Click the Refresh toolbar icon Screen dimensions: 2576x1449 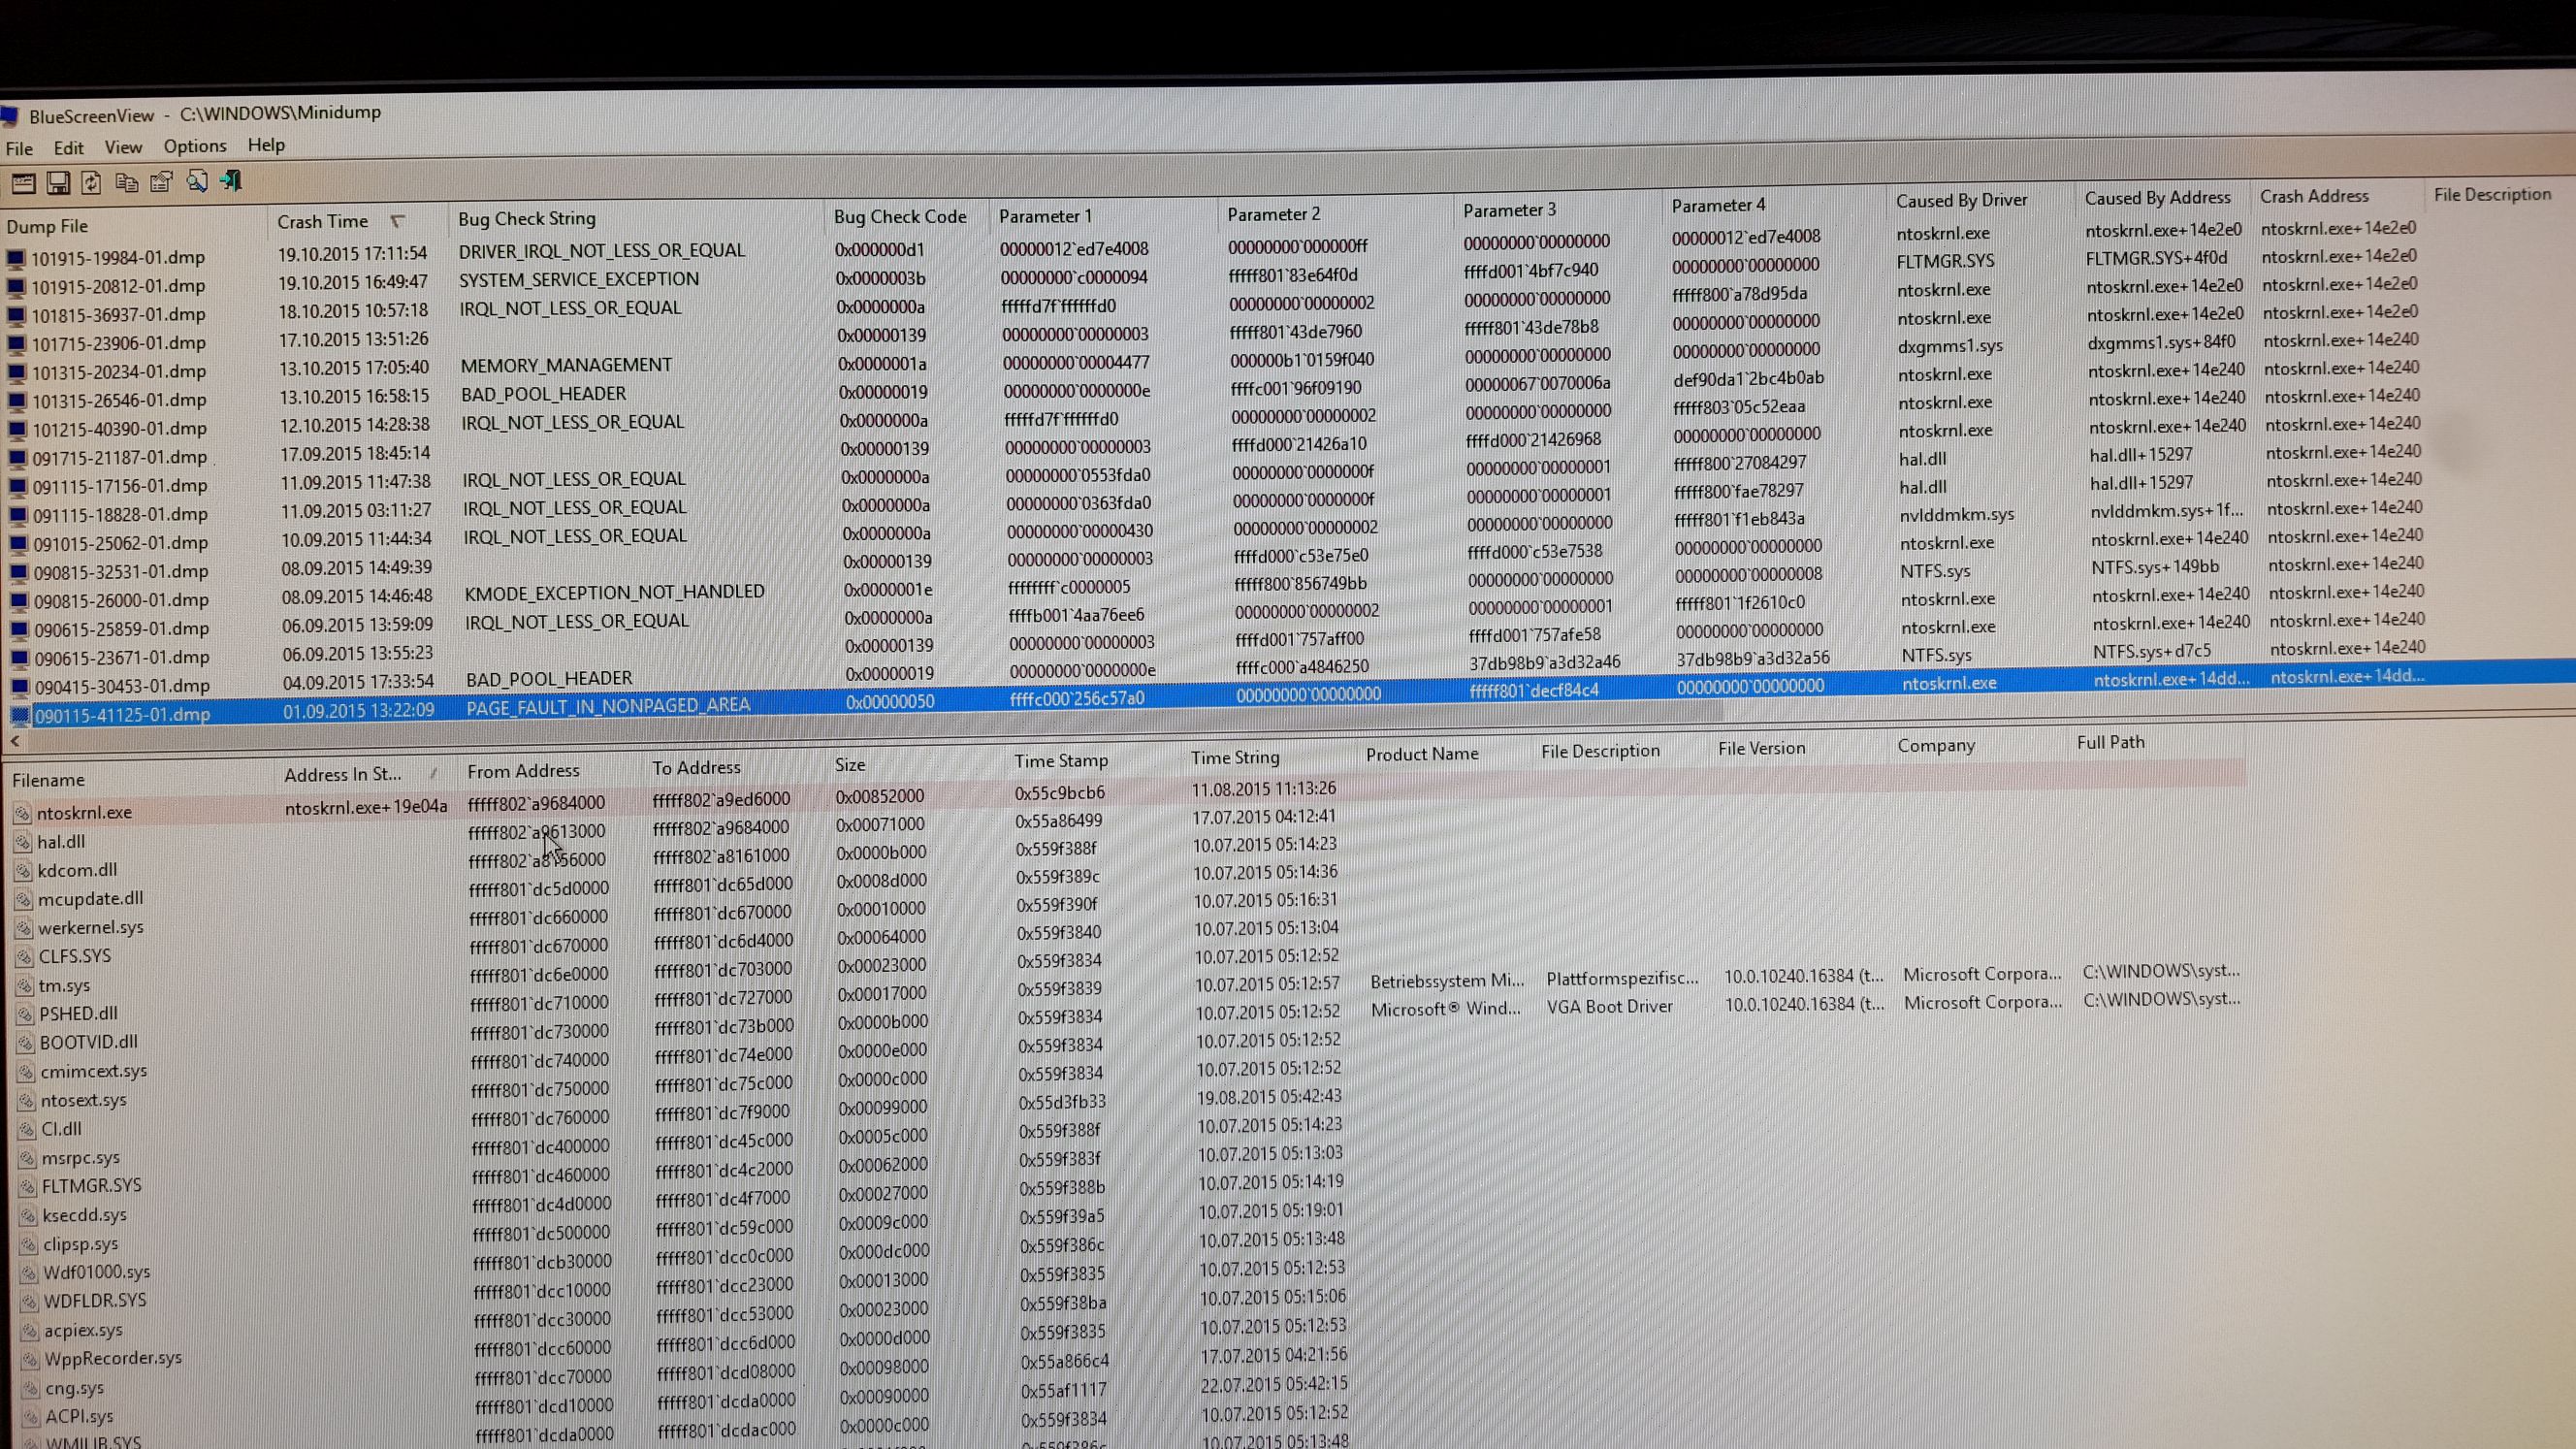91,182
